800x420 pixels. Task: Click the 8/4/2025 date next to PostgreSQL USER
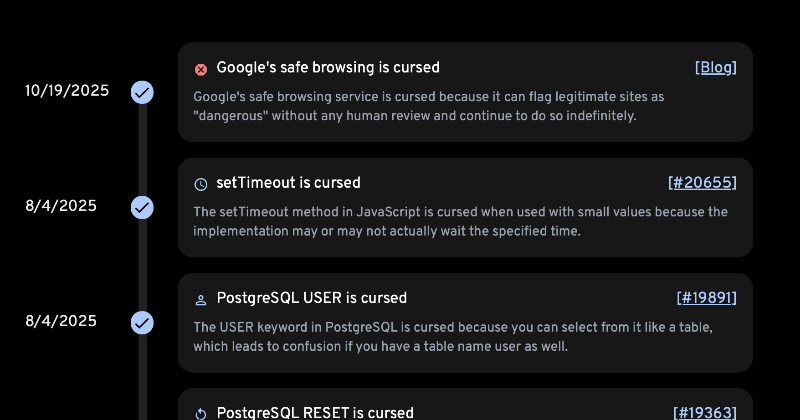tap(61, 320)
